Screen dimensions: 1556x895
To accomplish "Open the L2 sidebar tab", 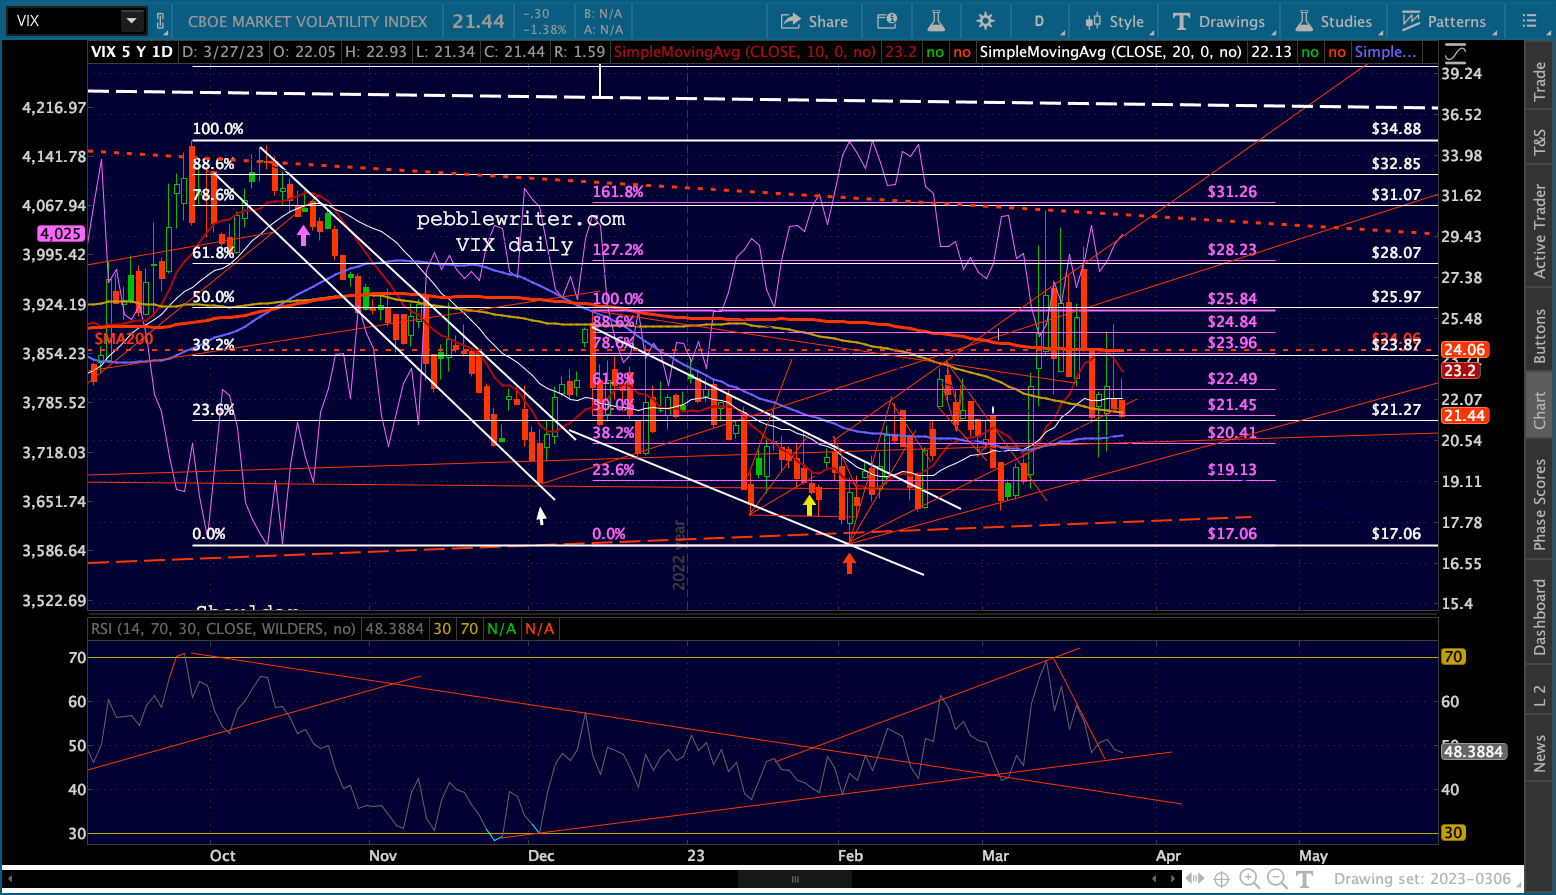I will click(1540, 697).
